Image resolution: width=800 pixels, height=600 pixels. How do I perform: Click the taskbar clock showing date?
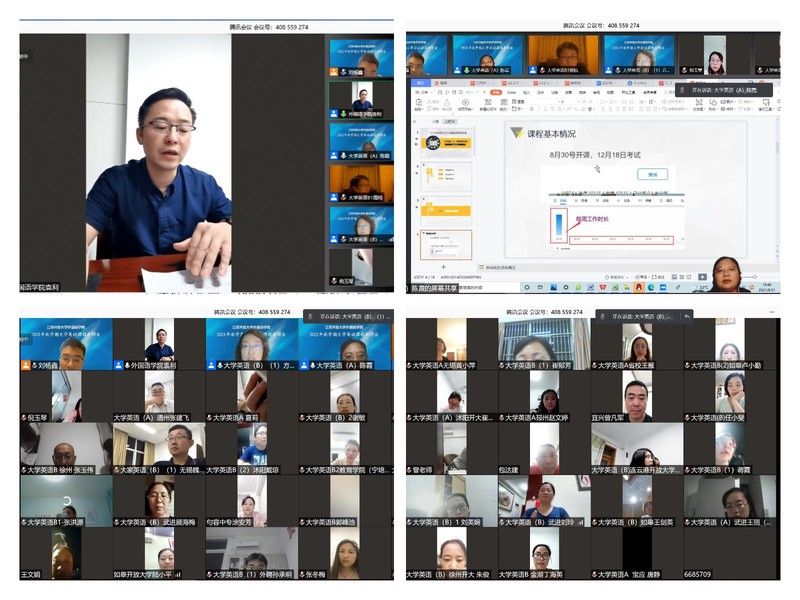[767, 287]
